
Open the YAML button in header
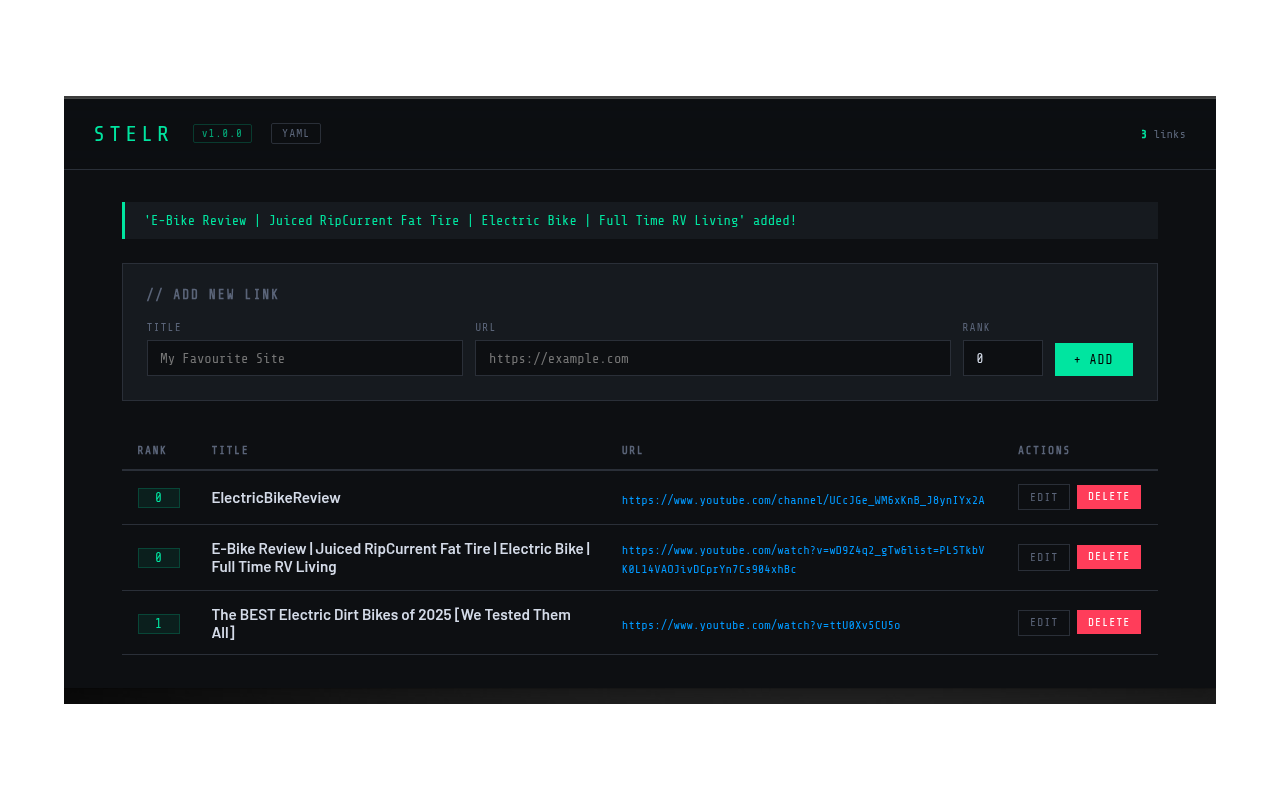coord(296,134)
